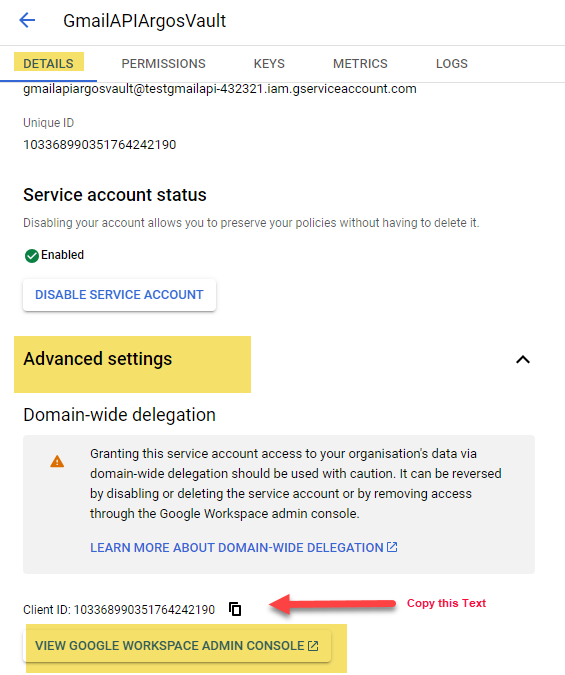The width and height of the screenshot is (565, 675).
Task: Open the DETAILS tab
Action: [48, 64]
